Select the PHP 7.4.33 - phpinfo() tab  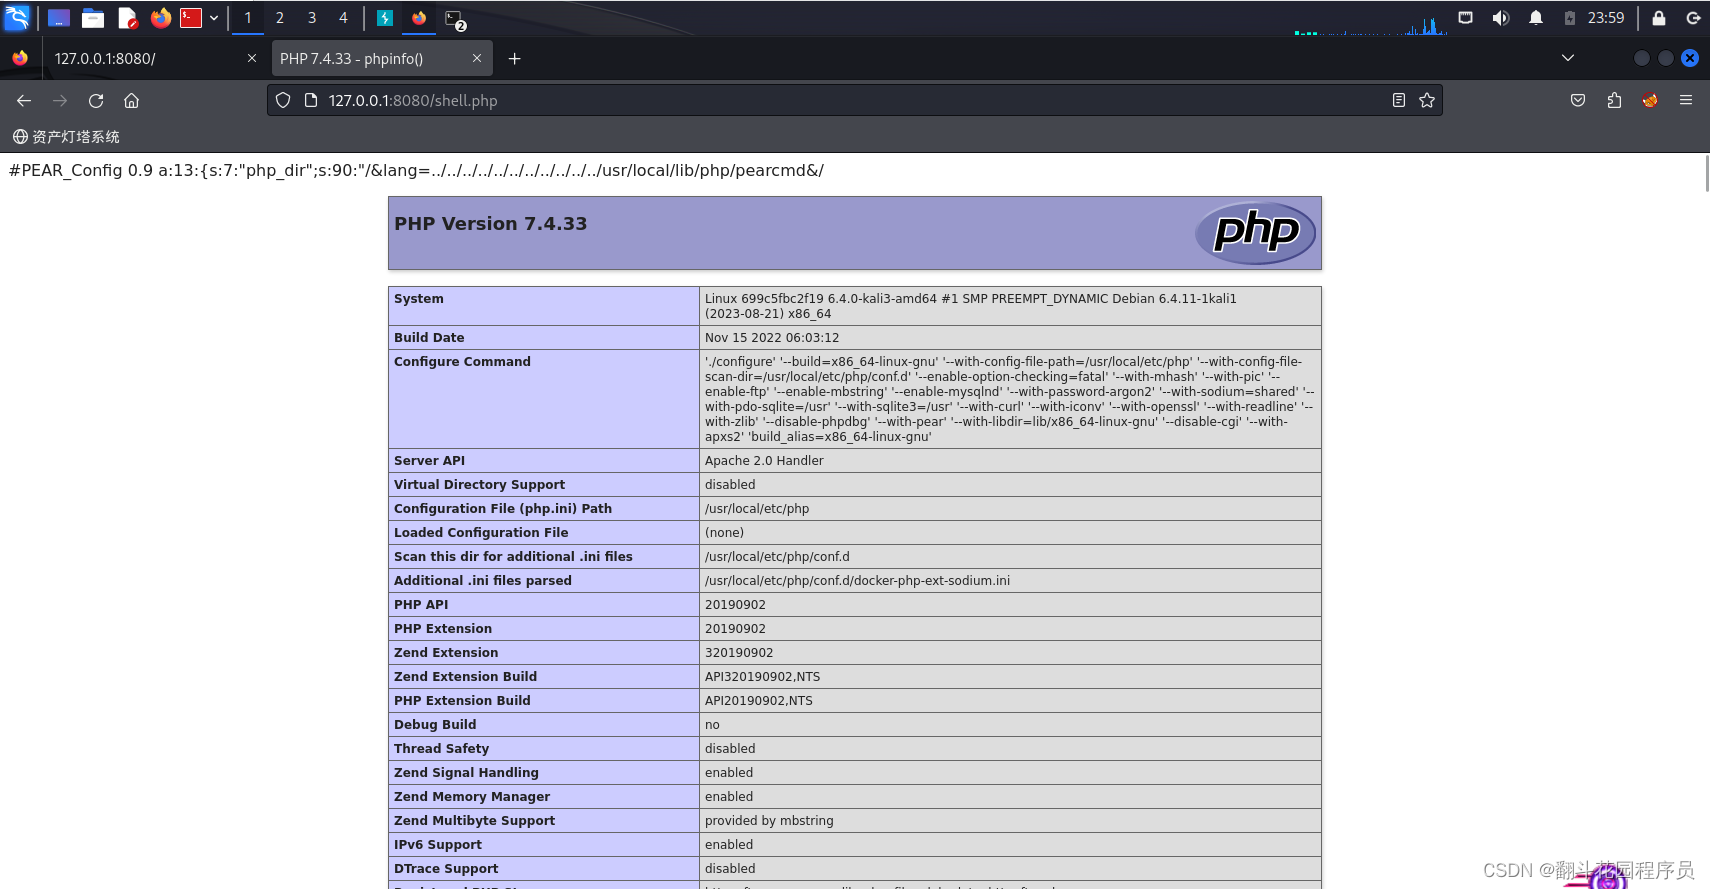(382, 59)
